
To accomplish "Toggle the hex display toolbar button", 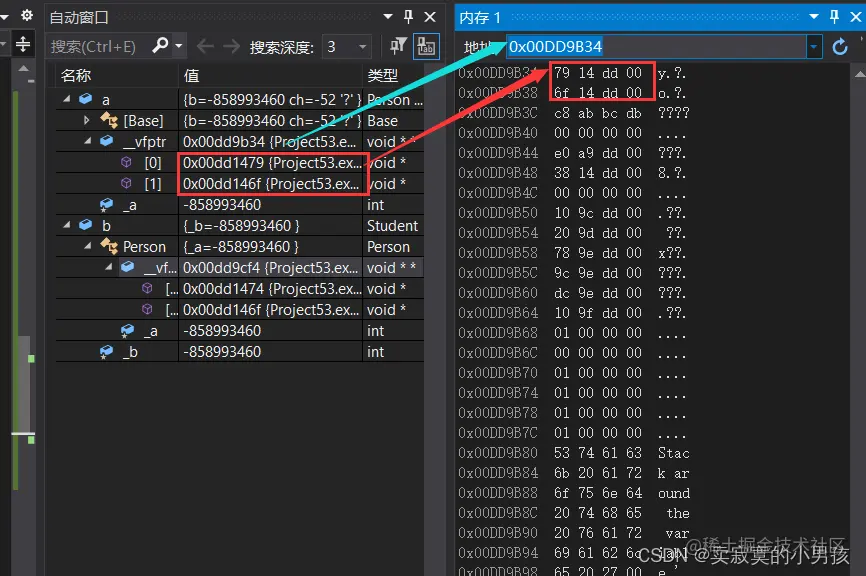I will pos(426,46).
